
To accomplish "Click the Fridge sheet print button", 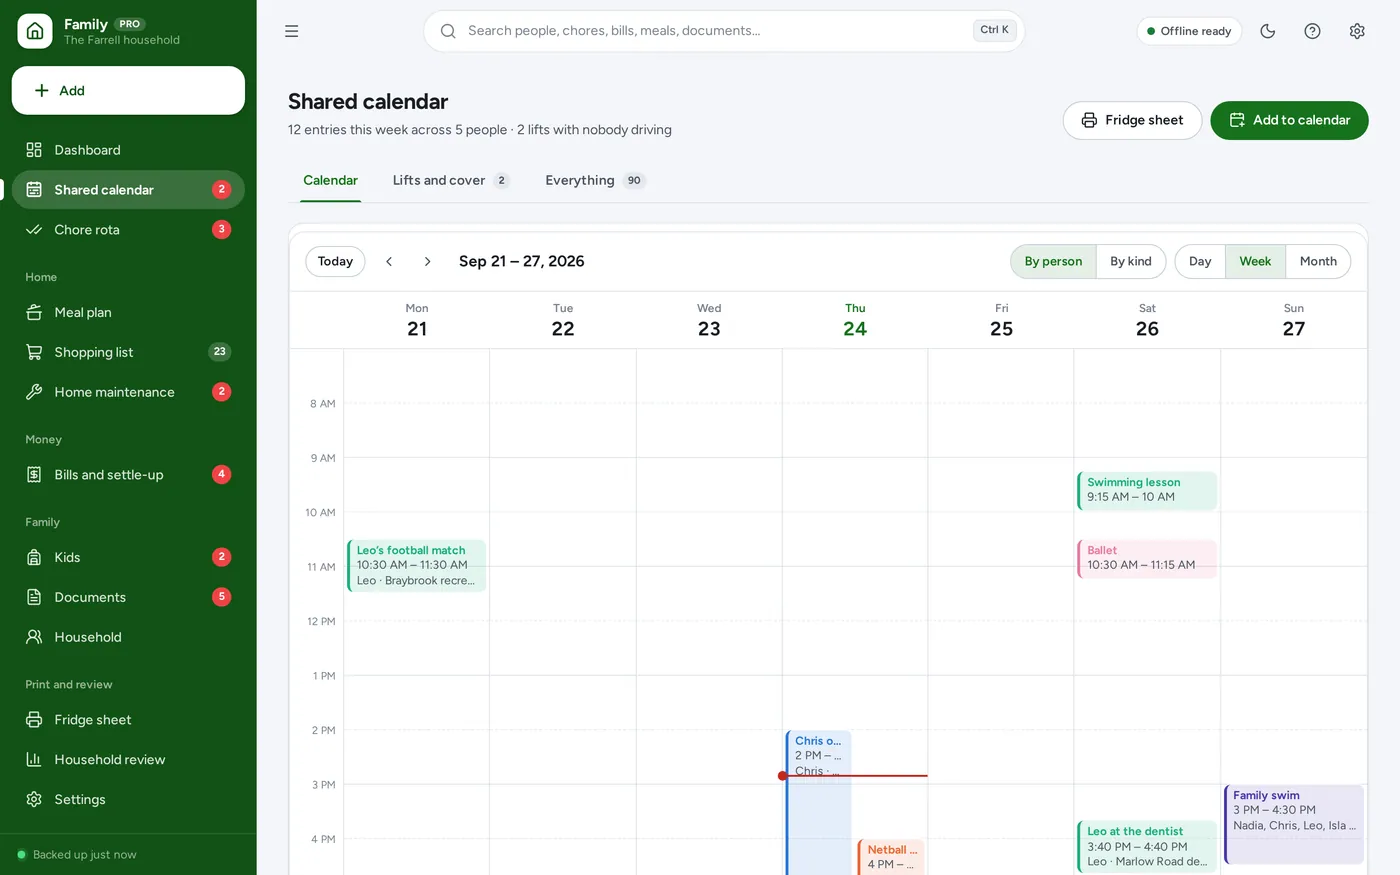I will pyautogui.click(x=1132, y=120).
